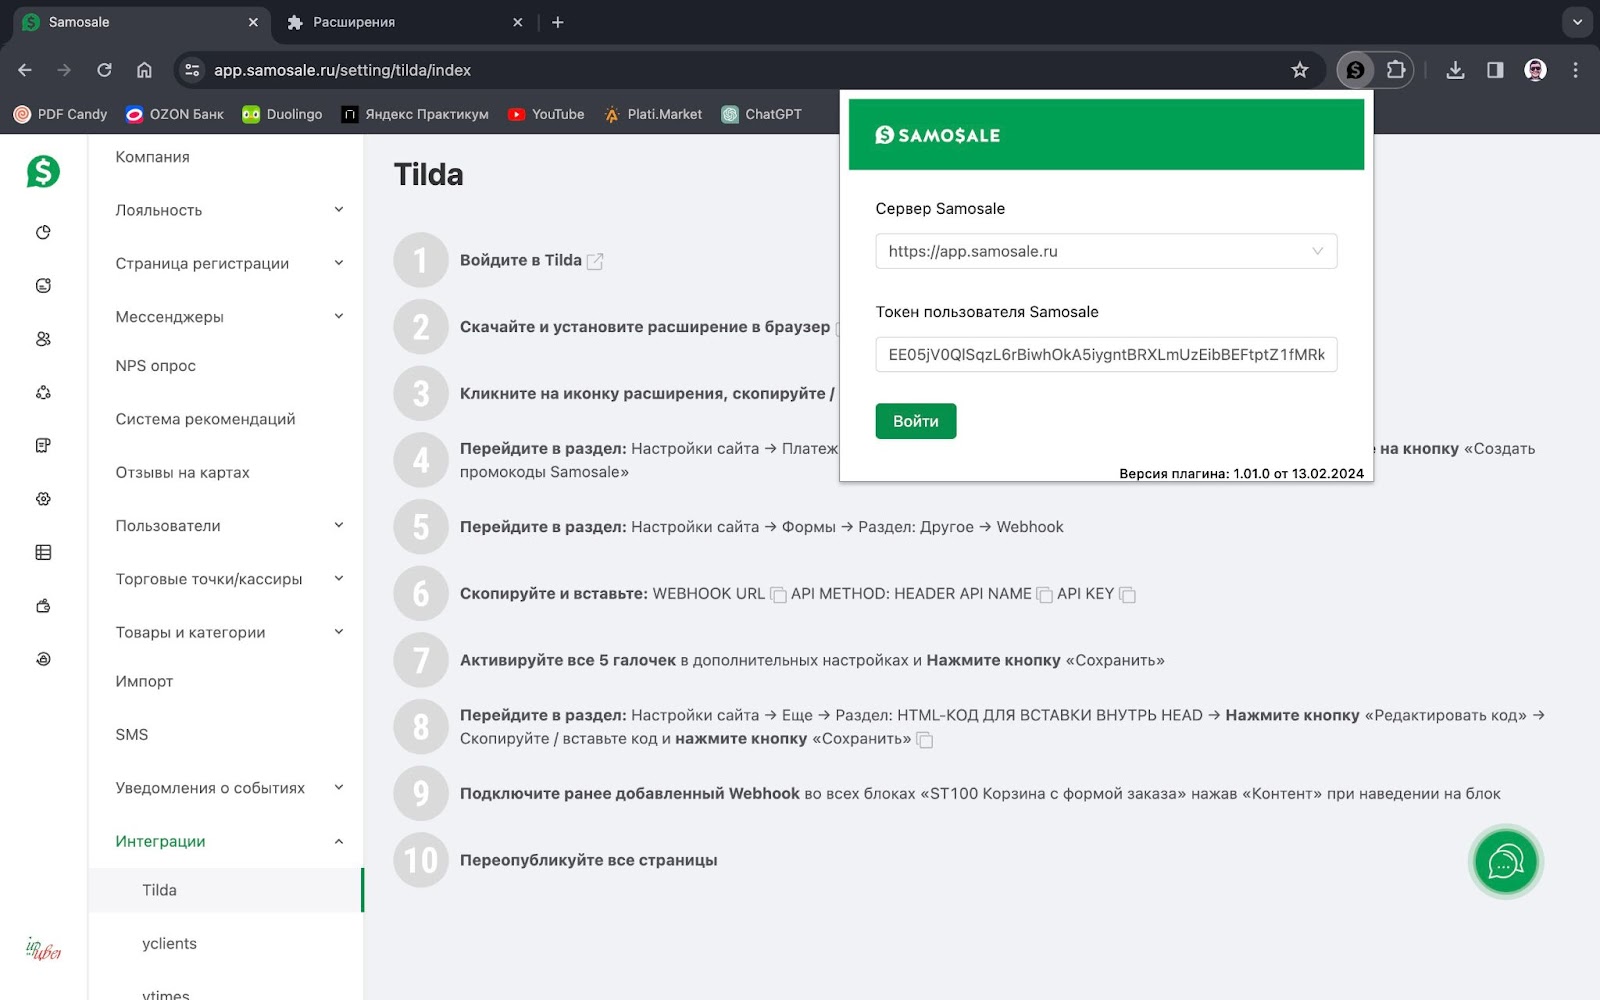Screen dimensions: 1600x1000
Task: Toggle the browser side panel icon
Action: pyautogui.click(x=1495, y=70)
